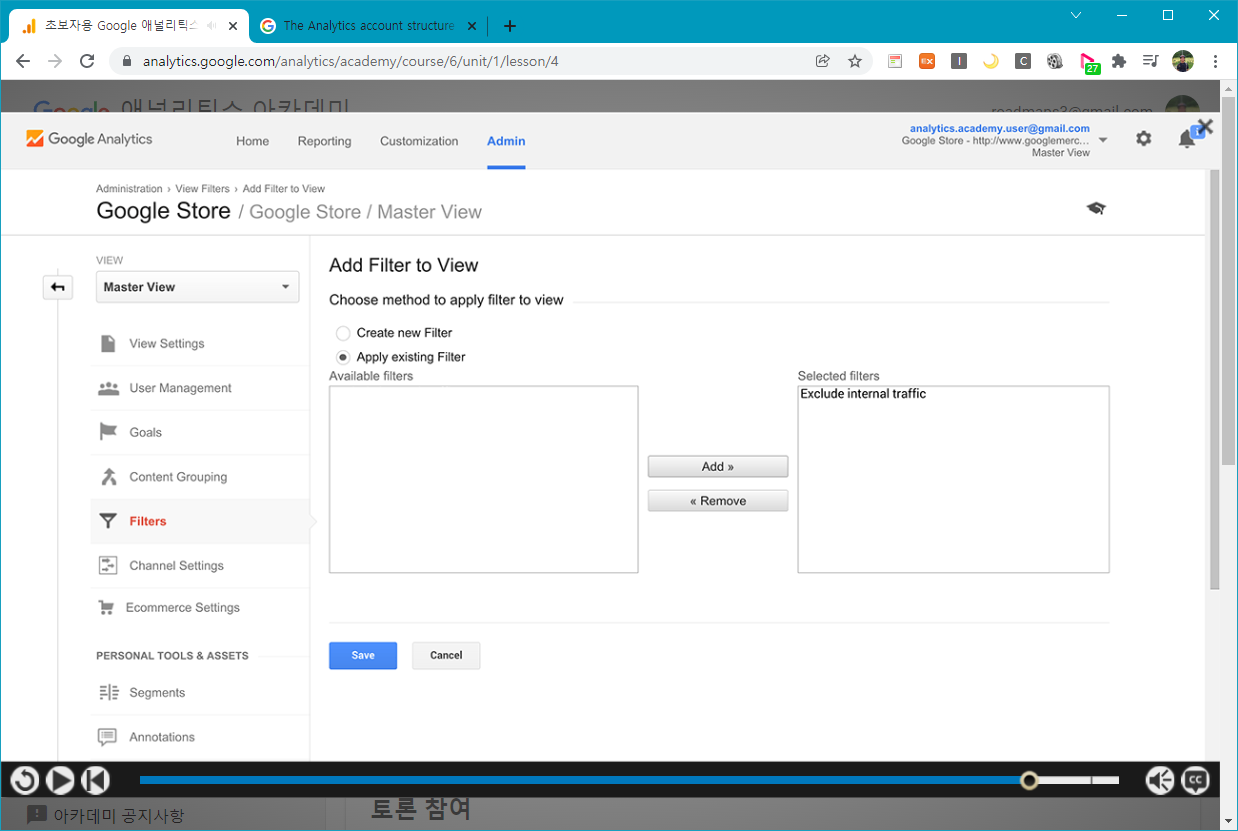The height and width of the screenshot is (831, 1238).
Task: Click the Annotations speech bubble icon
Action: click(107, 737)
